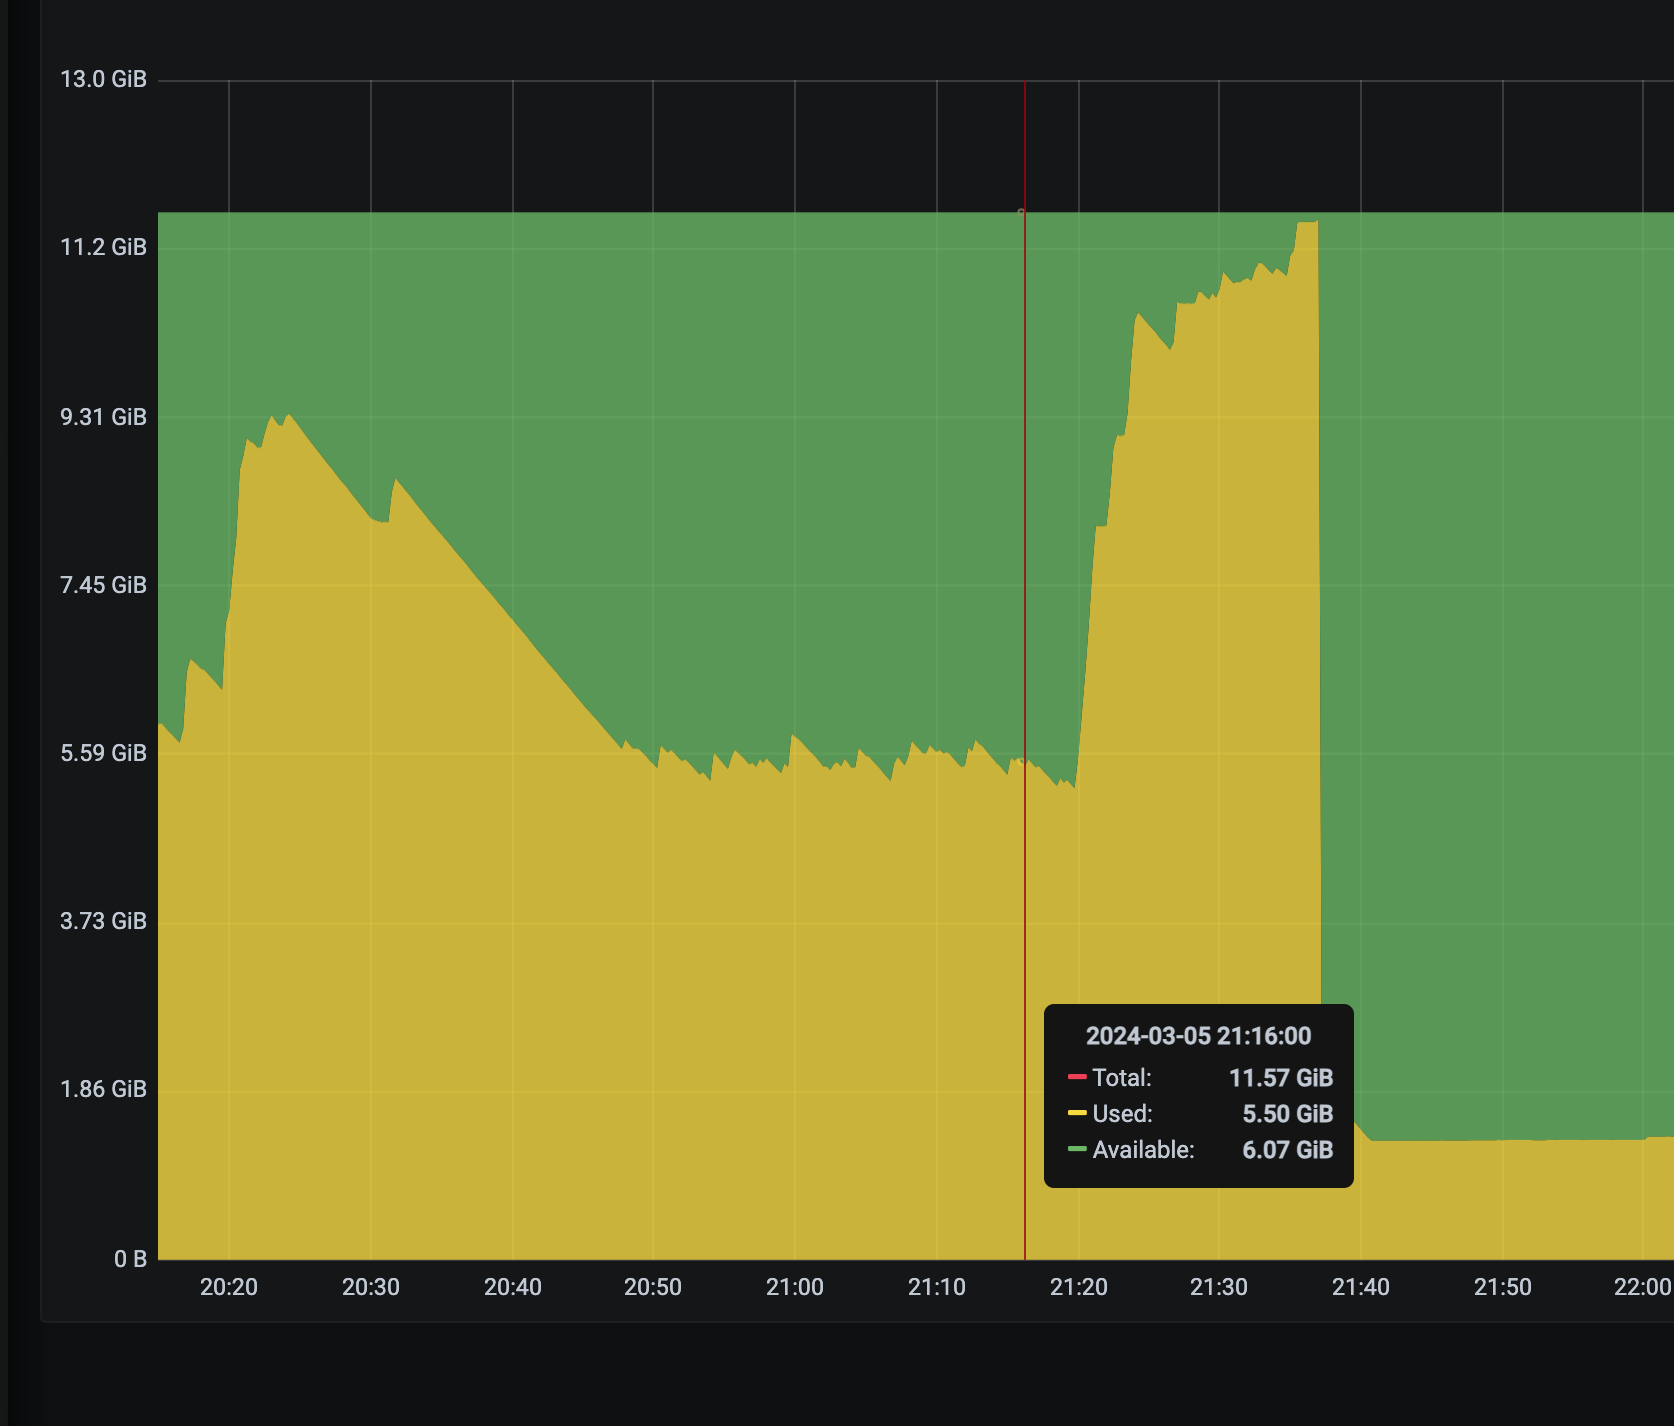This screenshot has width=1674, height=1426.
Task: Click the Used value 5.50 GiB
Action: coord(1287,1114)
